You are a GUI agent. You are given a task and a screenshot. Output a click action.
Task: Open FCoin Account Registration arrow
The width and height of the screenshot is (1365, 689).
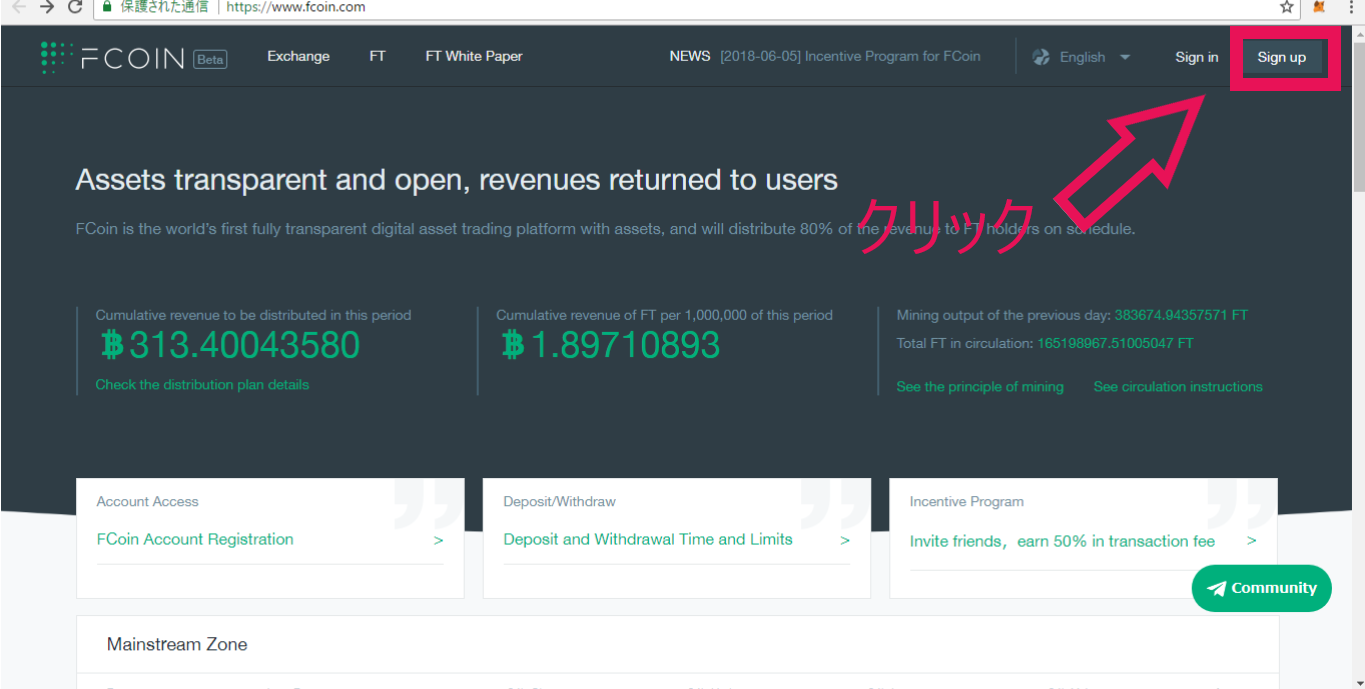point(438,540)
